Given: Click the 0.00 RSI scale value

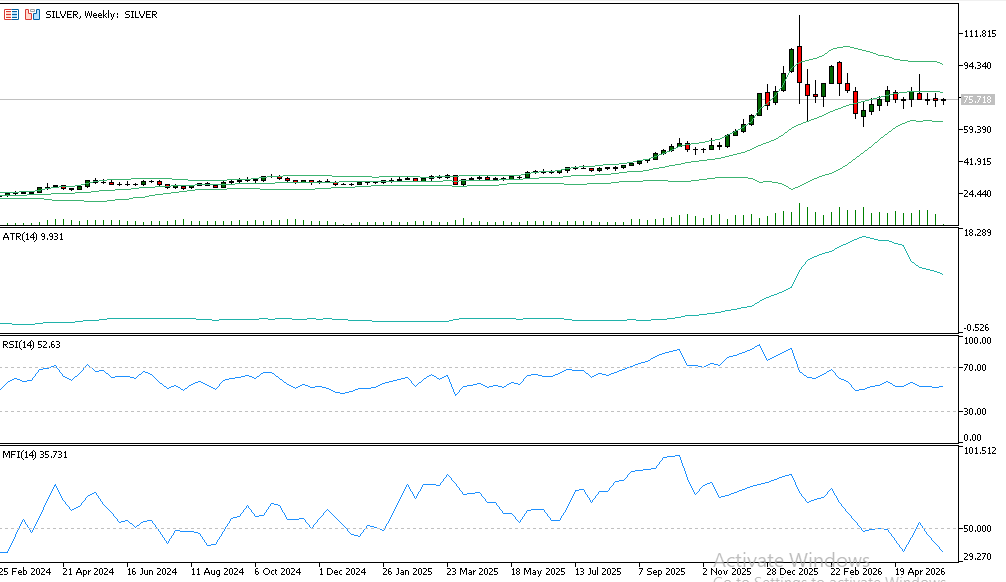Looking at the screenshot, I should tap(973, 438).
